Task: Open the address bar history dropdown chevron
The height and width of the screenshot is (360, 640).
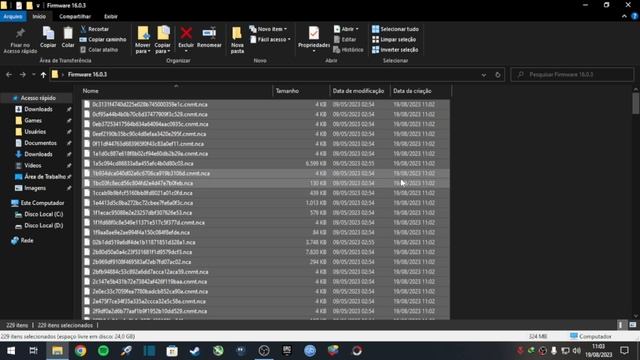Action: [x=484, y=75]
